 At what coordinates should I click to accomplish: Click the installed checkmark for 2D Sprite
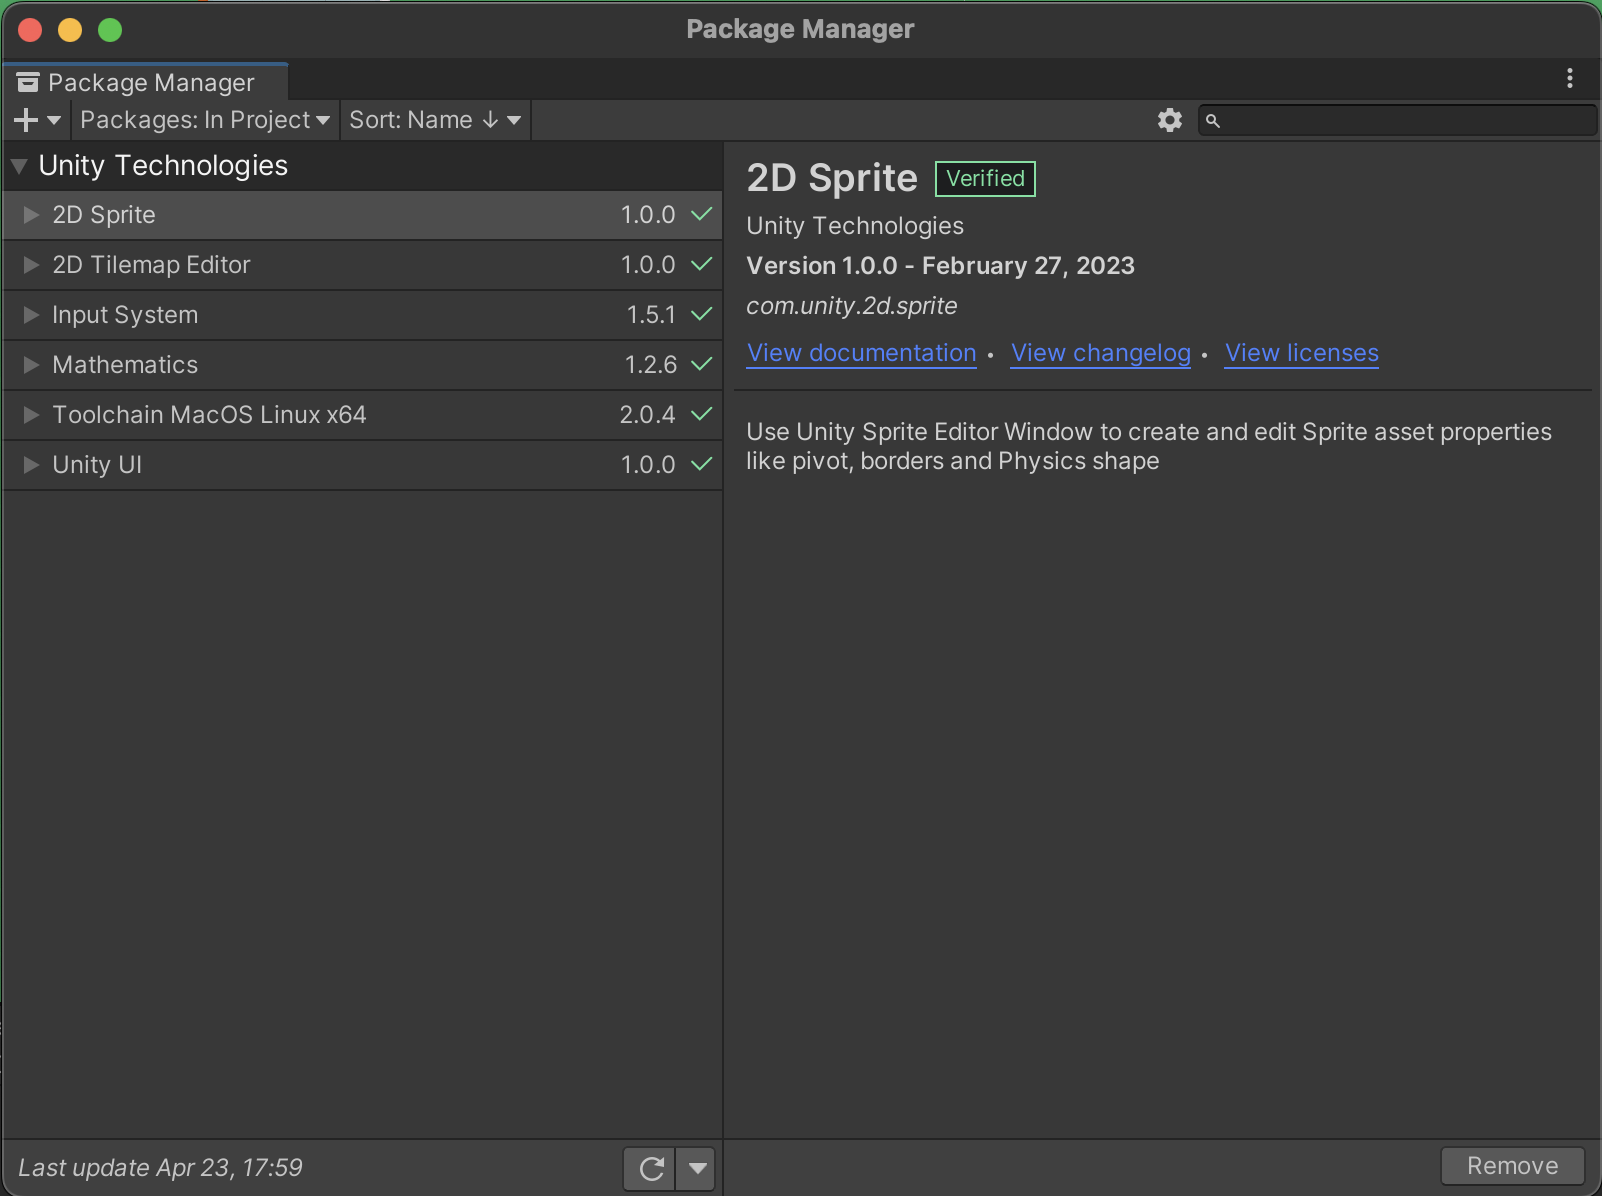[702, 215]
